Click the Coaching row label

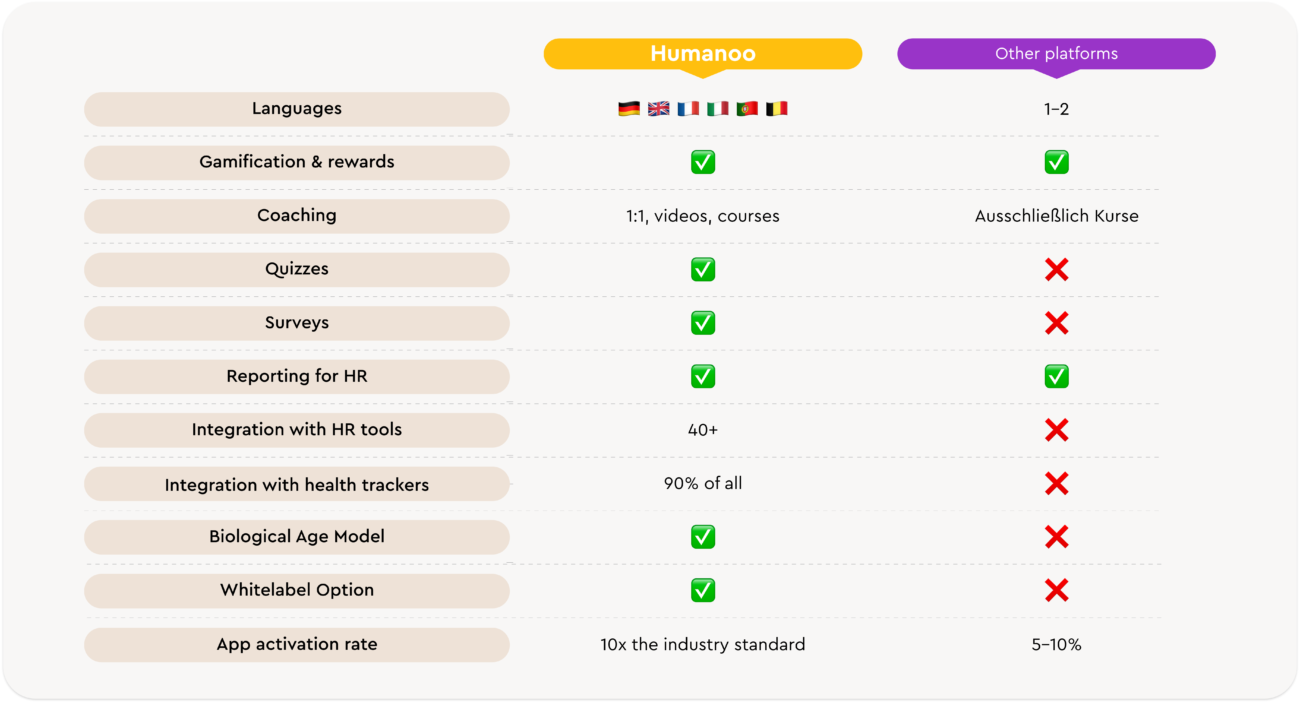pyautogui.click(x=297, y=216)
